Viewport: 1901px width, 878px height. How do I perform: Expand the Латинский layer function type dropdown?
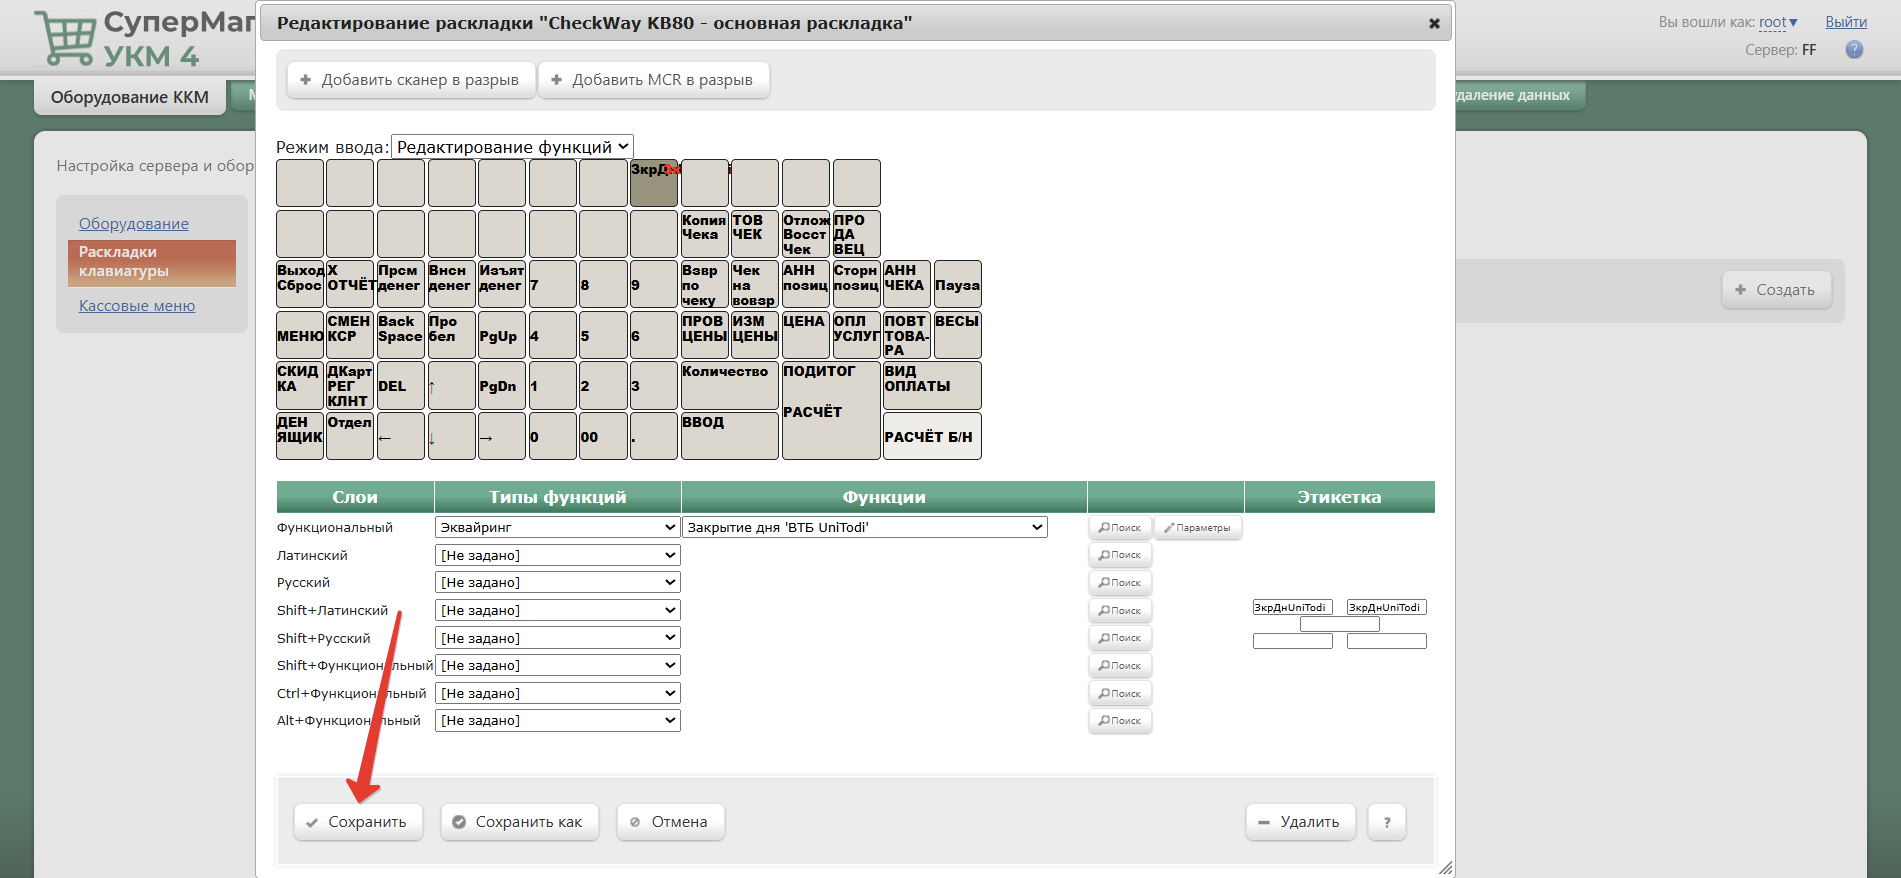pyautogui.click(x=557, y=555)
